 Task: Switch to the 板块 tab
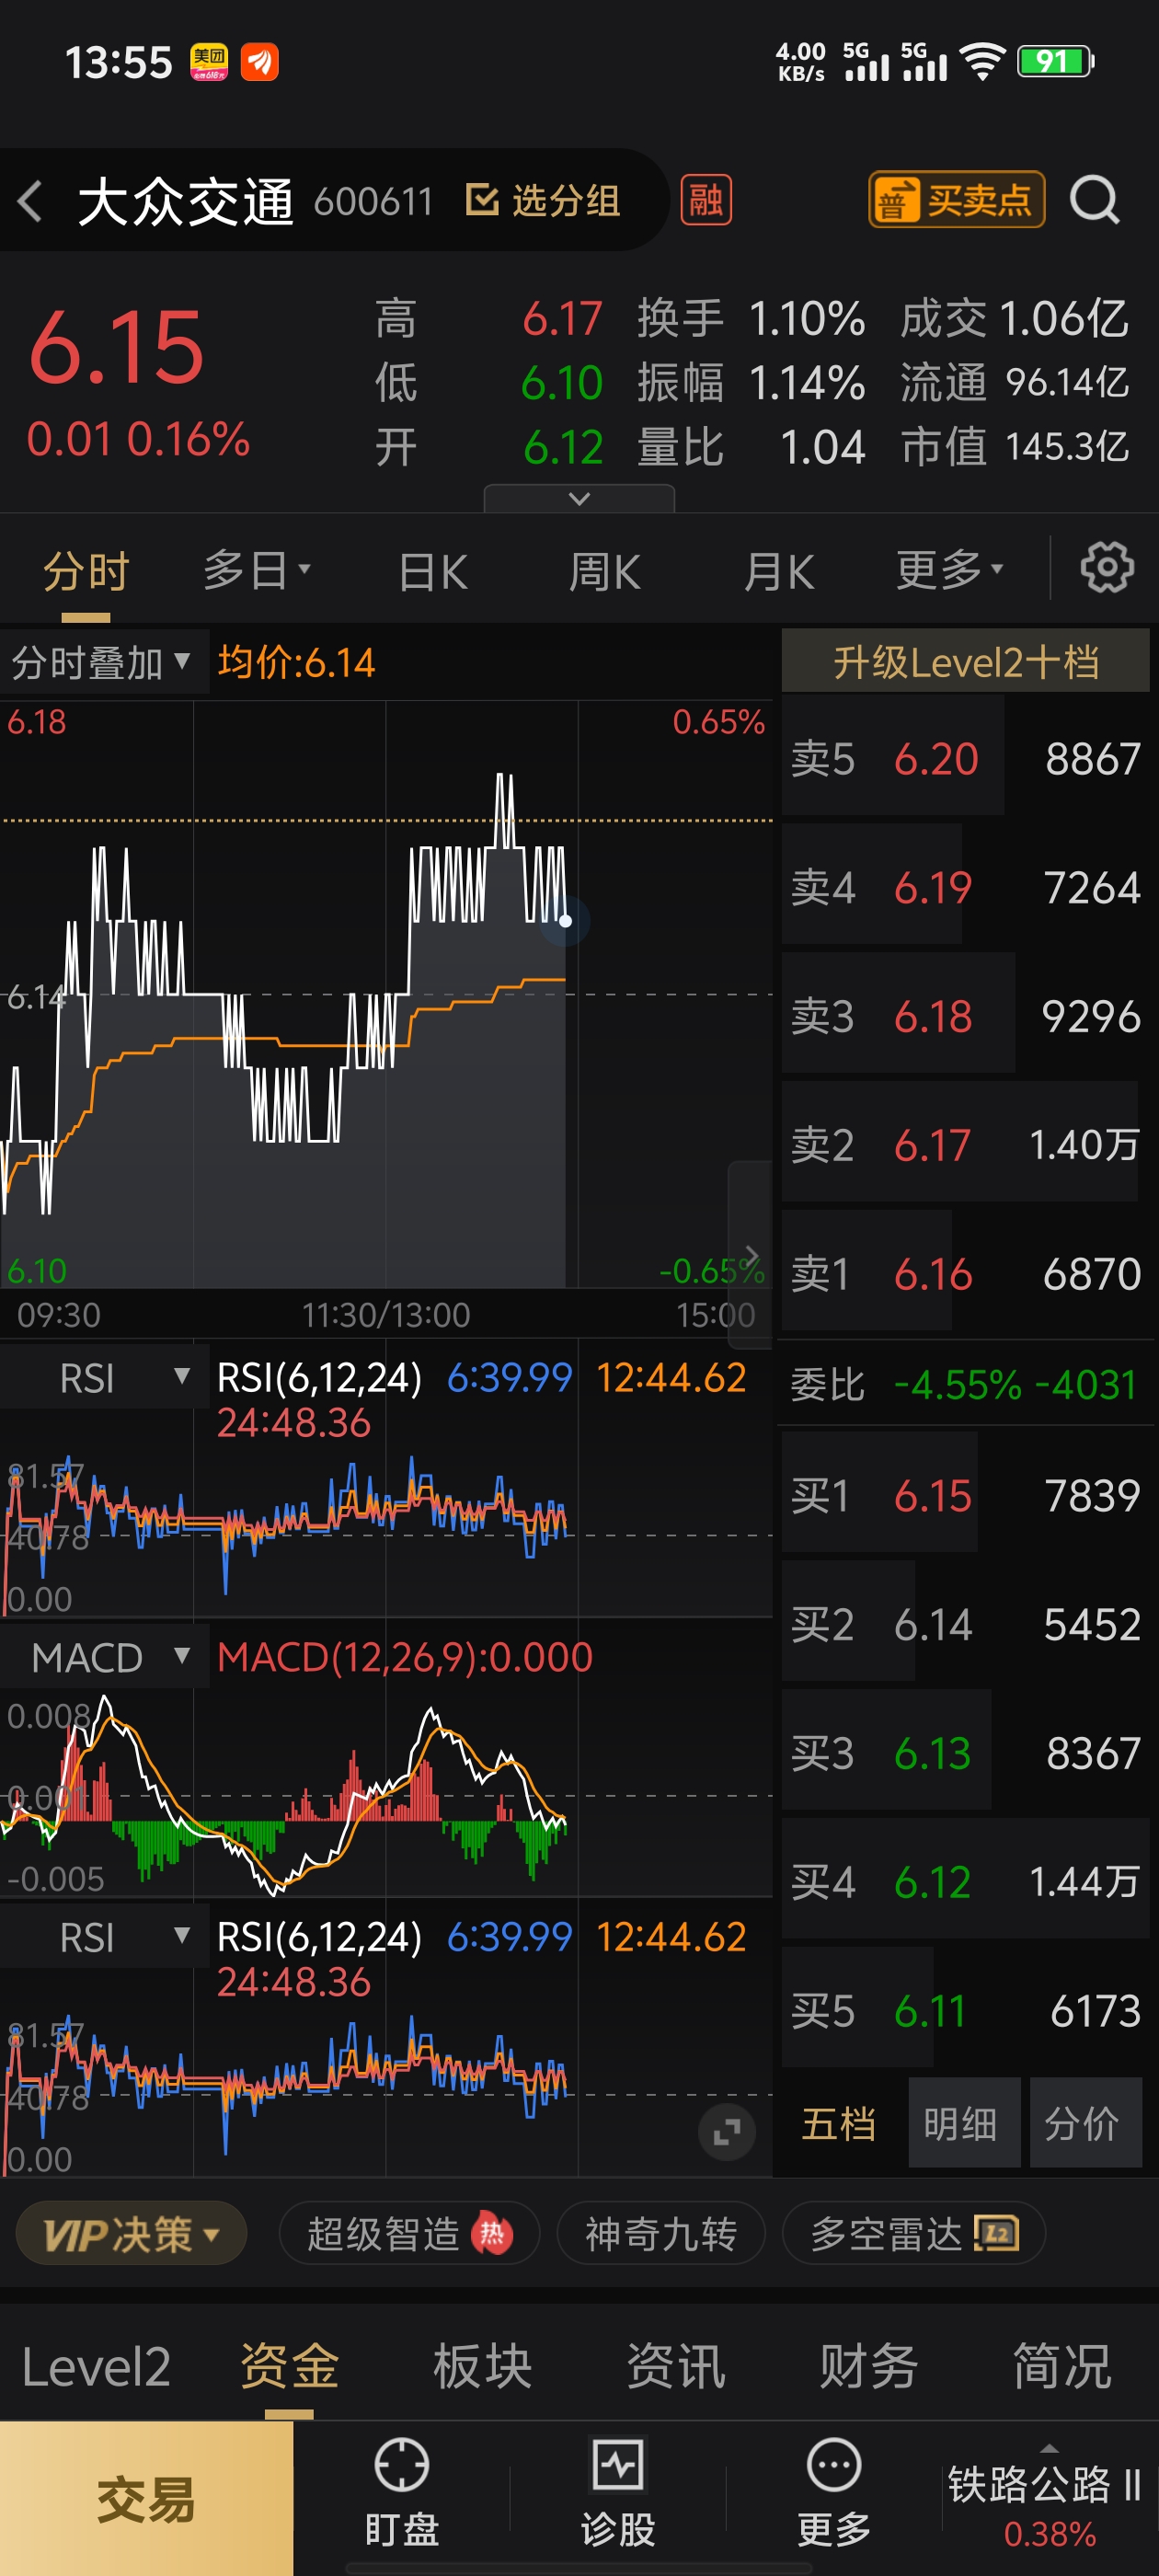482,2366
